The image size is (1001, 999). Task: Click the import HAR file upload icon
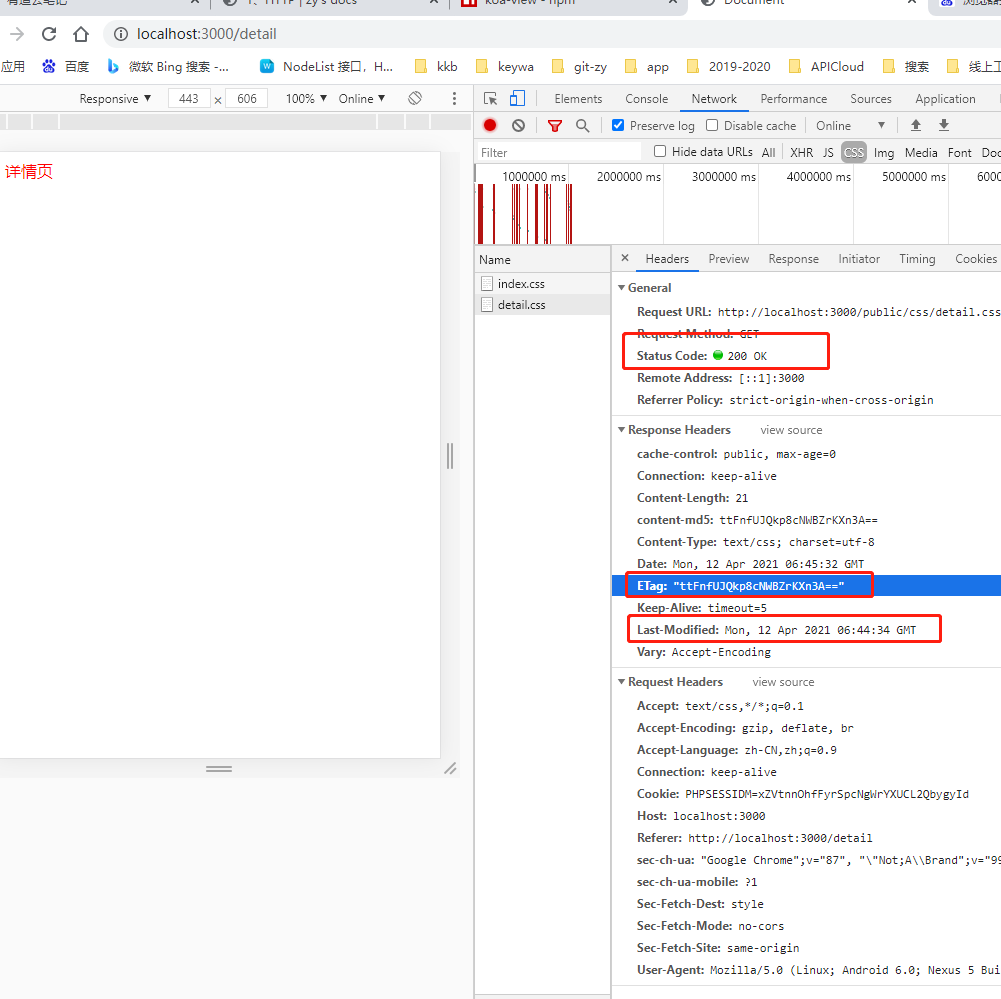(x=915, y=125)
